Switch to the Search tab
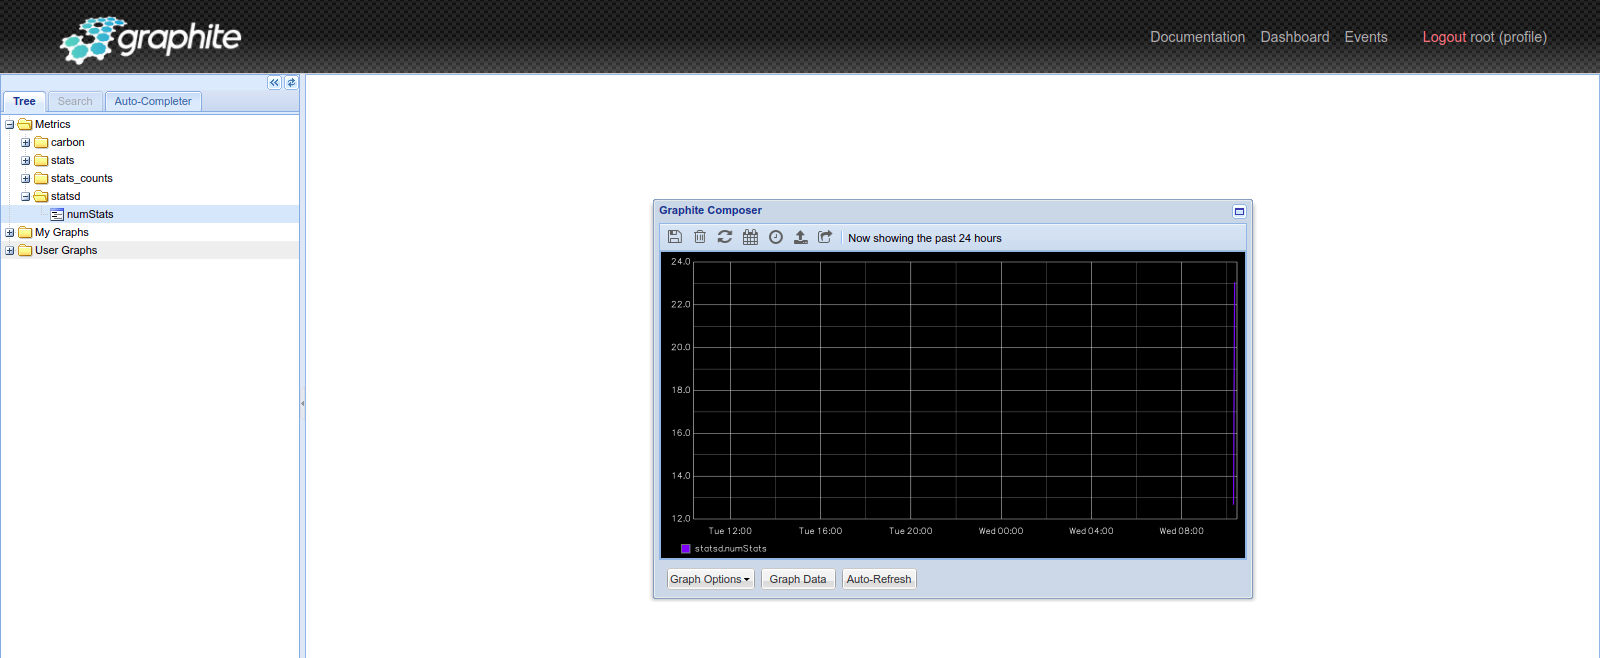Image resolution: width=1600 pixels, height=658 pixels. (75, 101)
